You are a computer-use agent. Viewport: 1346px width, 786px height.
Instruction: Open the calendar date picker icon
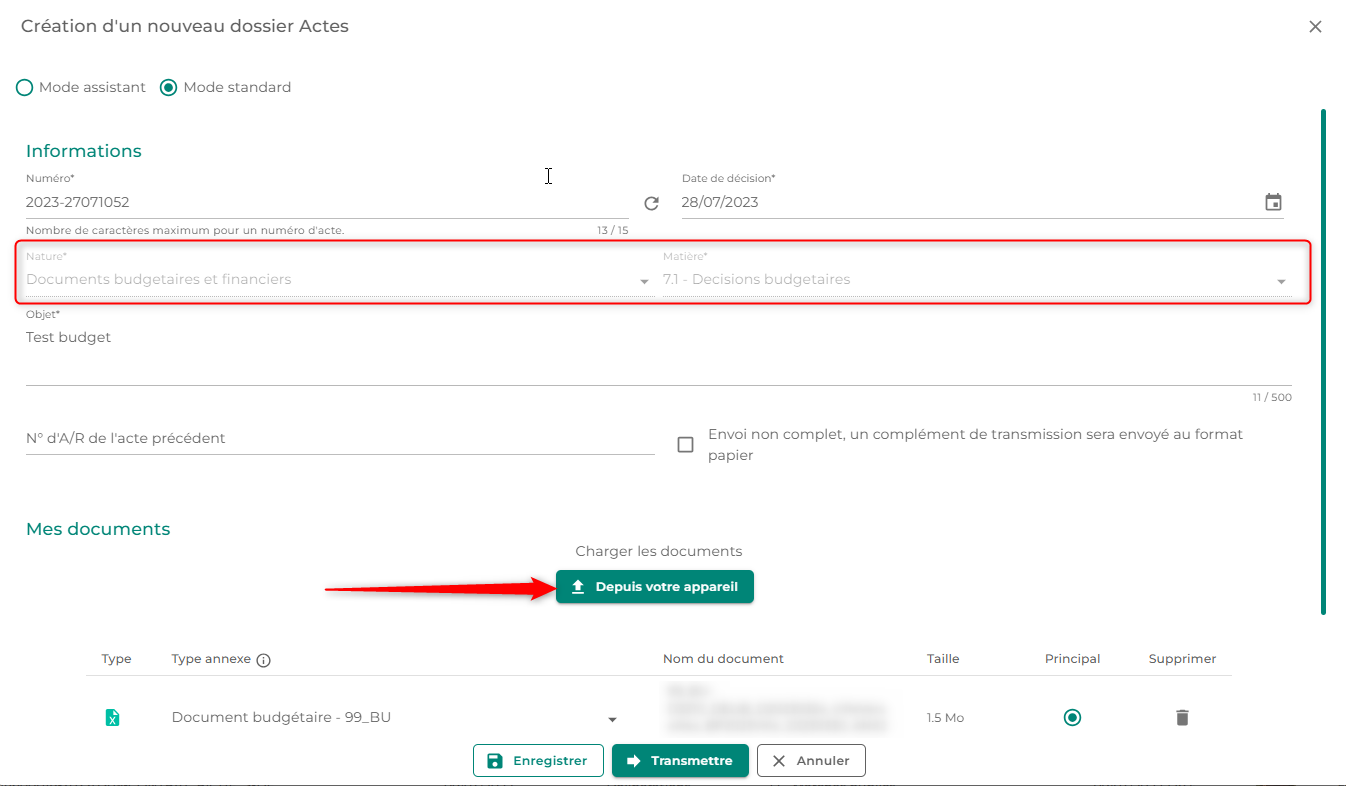click(1273, 203)
